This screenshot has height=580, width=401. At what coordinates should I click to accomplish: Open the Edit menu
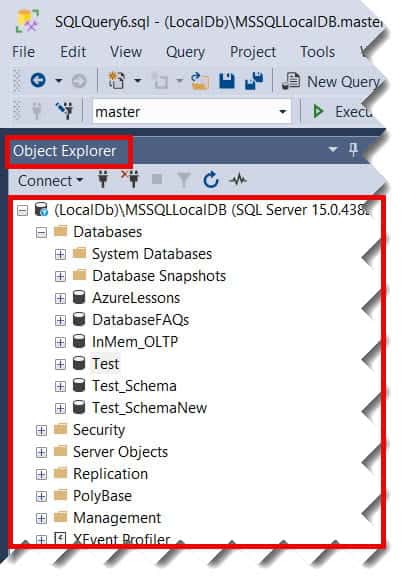point(73,52)
